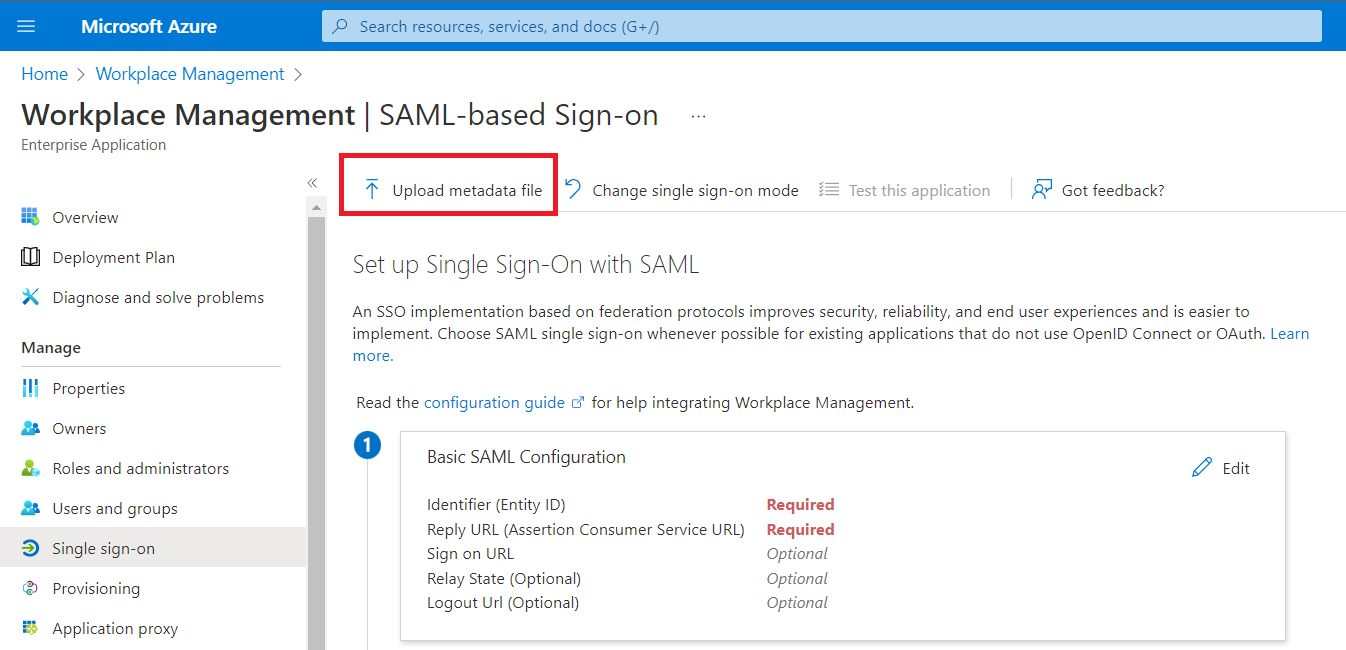Click the Application proxy icon
The width and height of the screenshot is (1346, 650).
pos(30,628)
